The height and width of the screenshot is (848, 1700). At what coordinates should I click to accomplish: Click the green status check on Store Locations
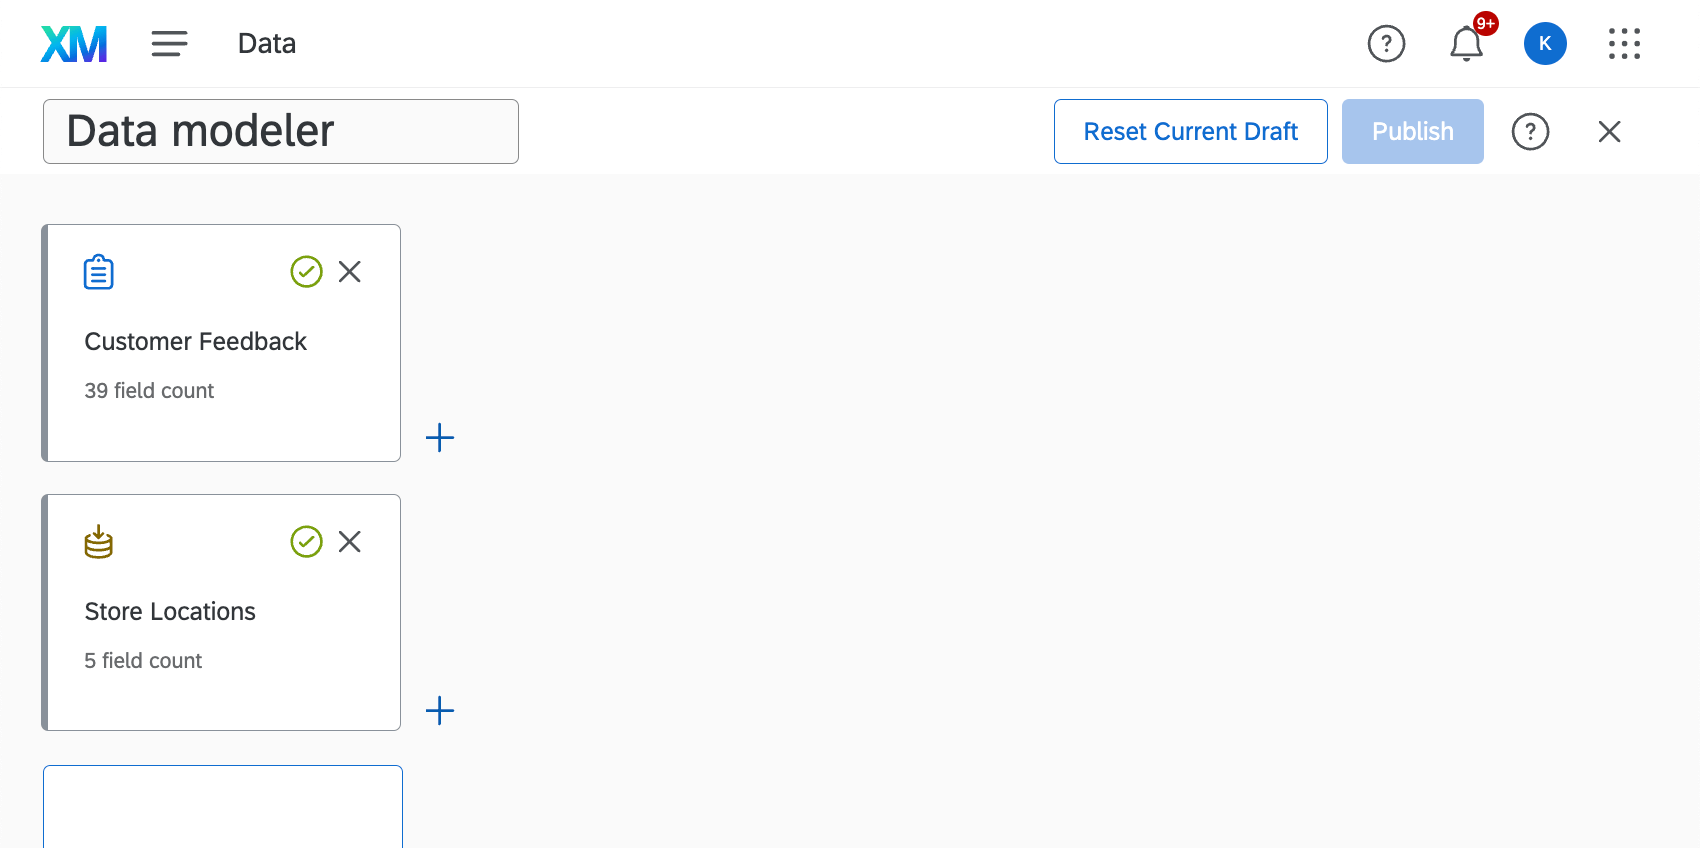click(x=306, y=541)
